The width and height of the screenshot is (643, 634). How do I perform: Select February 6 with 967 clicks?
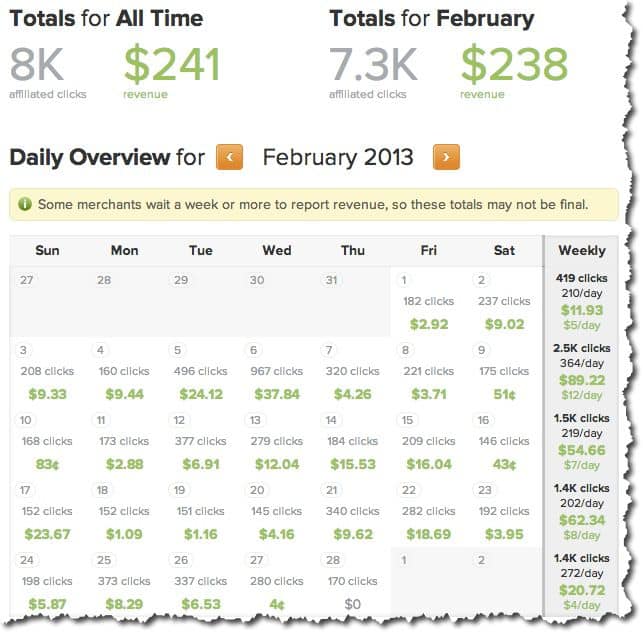click(276, 371)
